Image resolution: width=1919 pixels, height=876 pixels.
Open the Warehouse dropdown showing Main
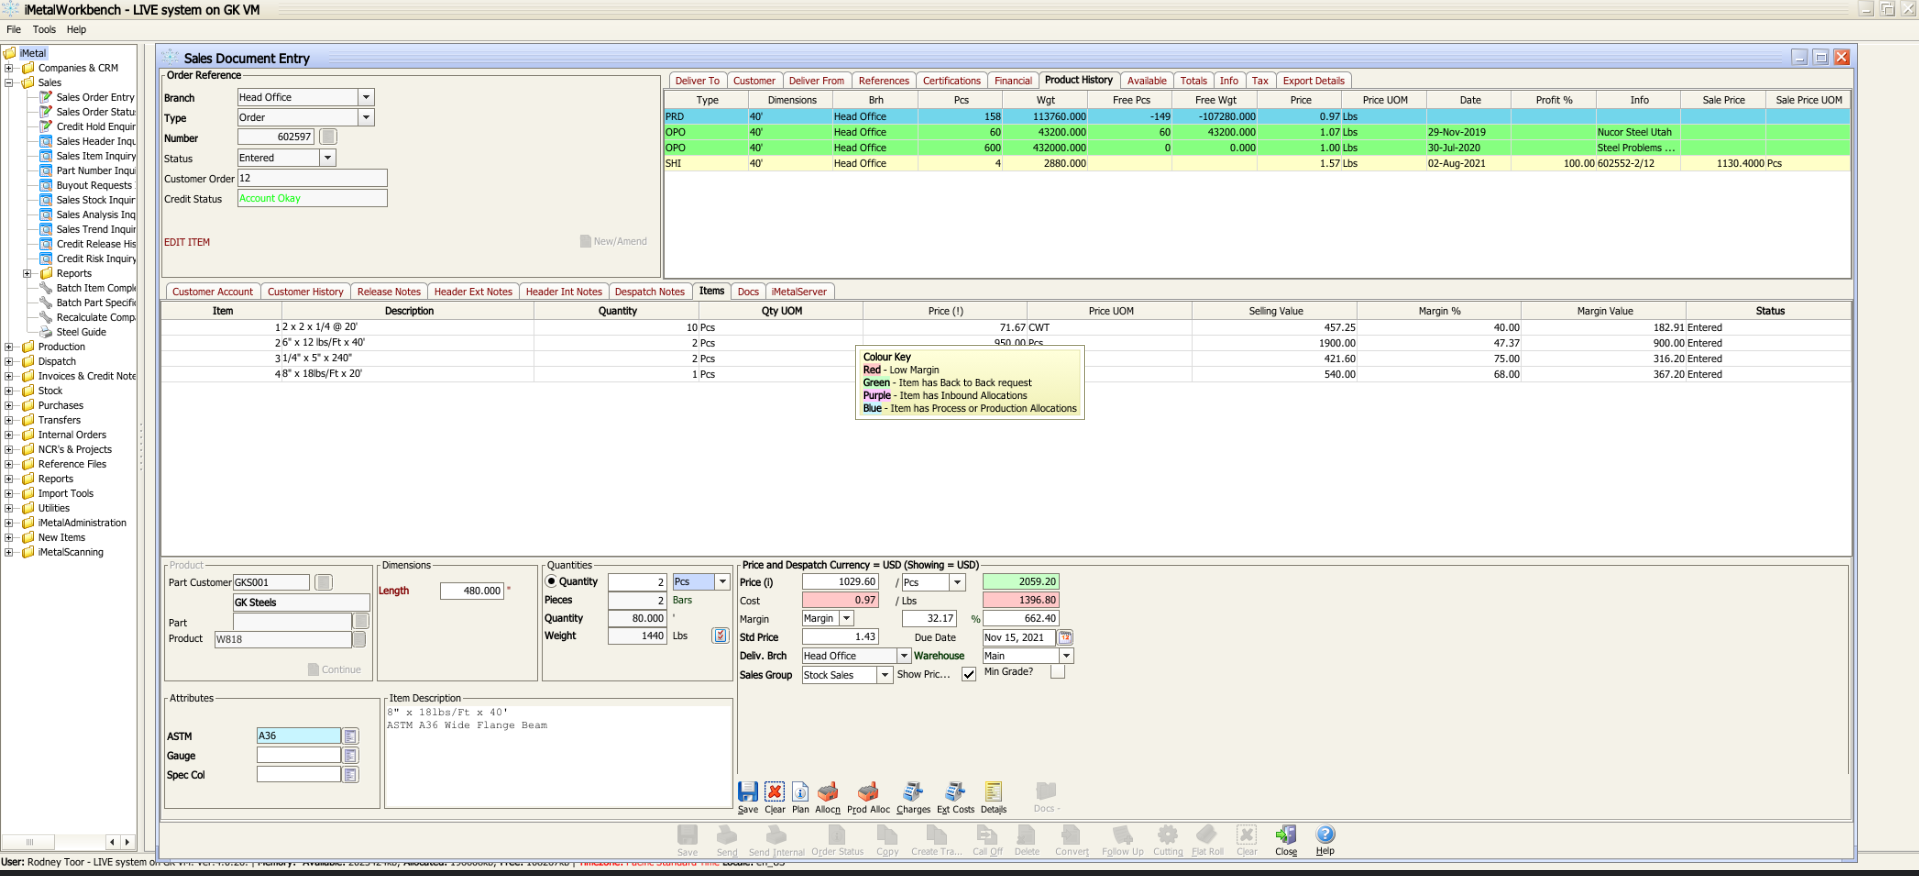(x=1066, y=656)
